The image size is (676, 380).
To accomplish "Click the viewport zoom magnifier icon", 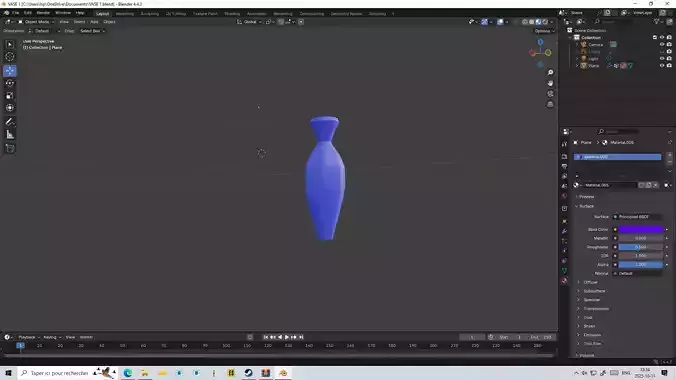I will coord(550,72).
